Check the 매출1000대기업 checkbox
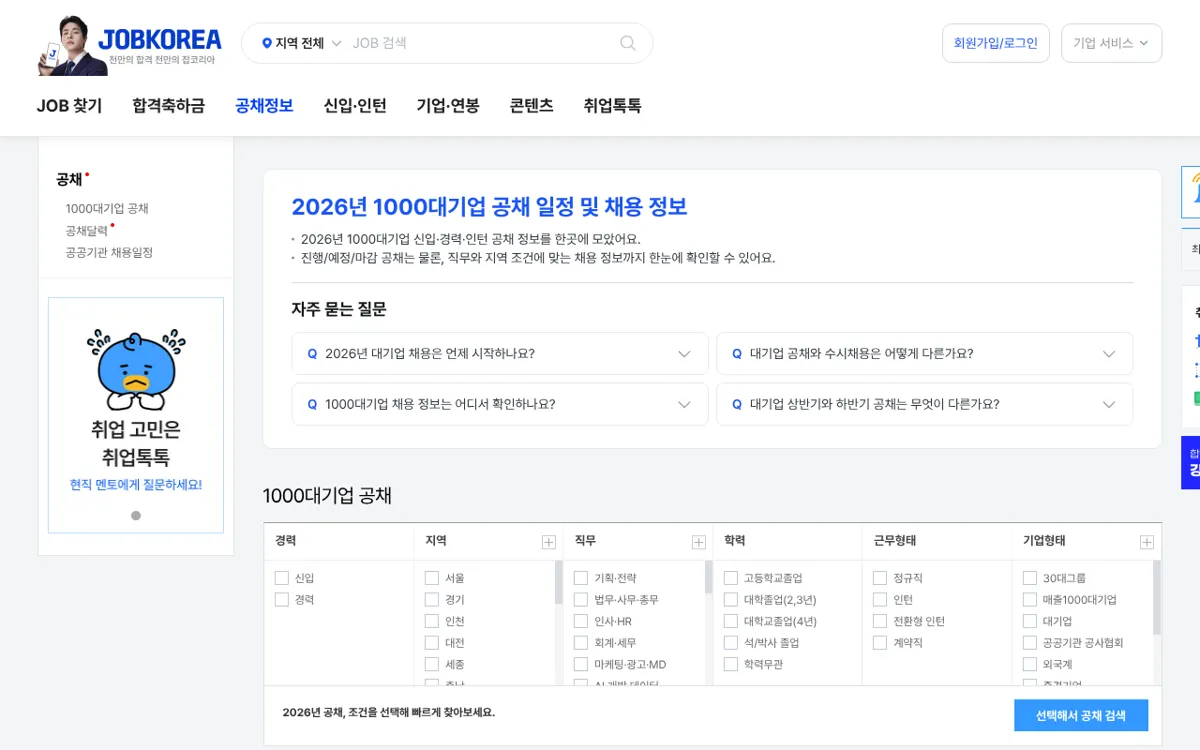The image size is (1200, 750). 1030,600
